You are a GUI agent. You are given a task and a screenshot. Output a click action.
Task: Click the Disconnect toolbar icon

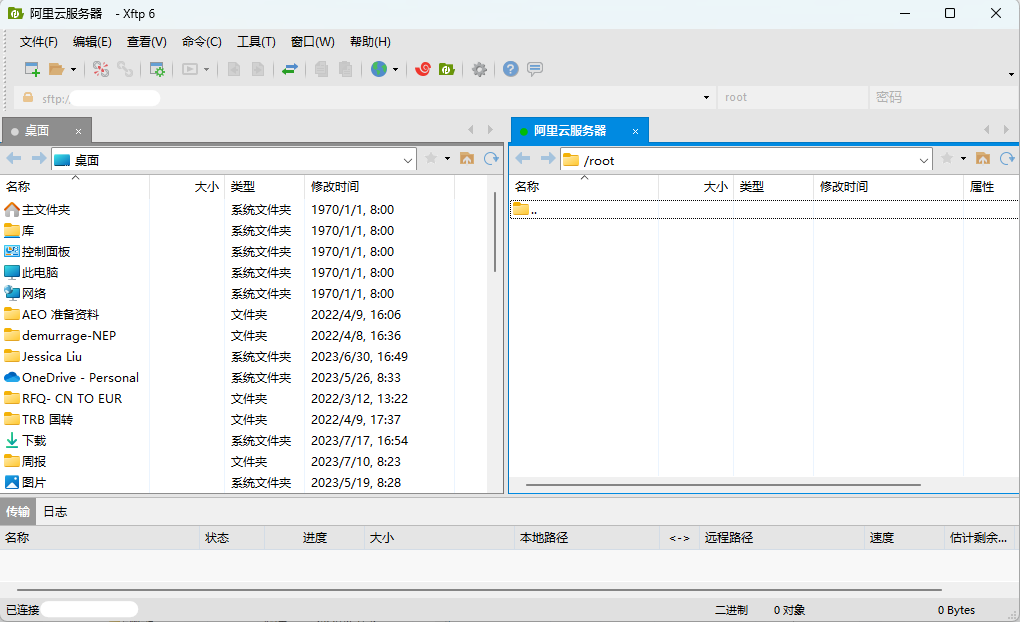click(x=100, y=69)
